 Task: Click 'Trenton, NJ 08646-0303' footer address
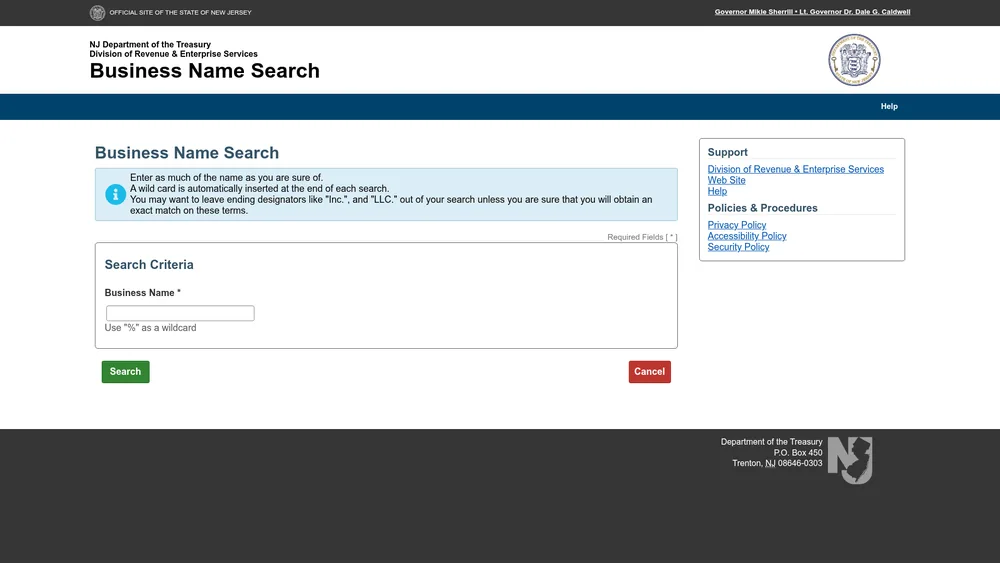pyautogui.click(x=777, y=464)
